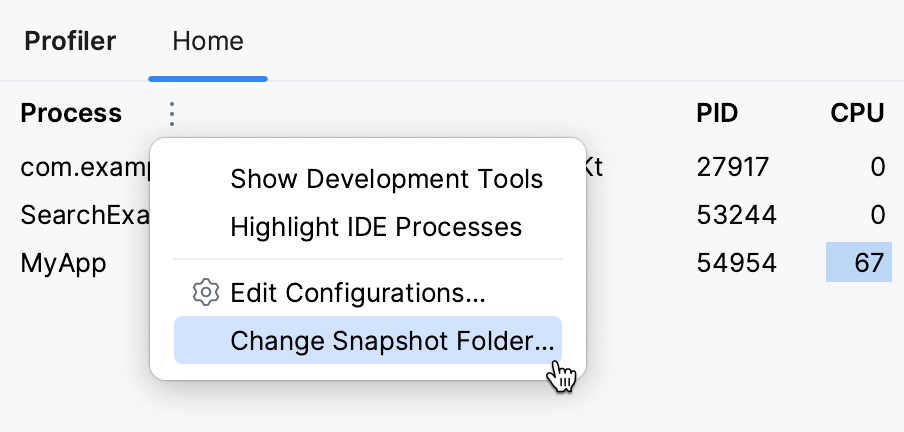
Task: Open Edit Configurations... from the popup
Action: tap(358, 294)
